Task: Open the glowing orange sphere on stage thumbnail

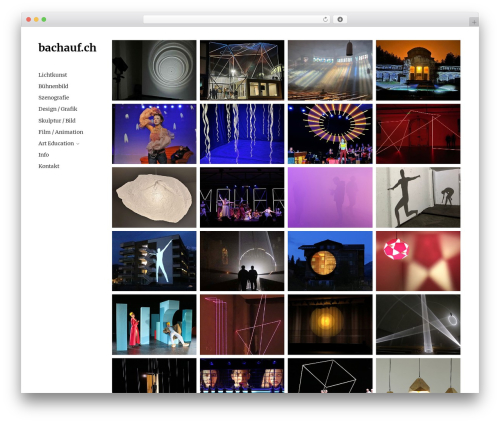Action: 330,325
